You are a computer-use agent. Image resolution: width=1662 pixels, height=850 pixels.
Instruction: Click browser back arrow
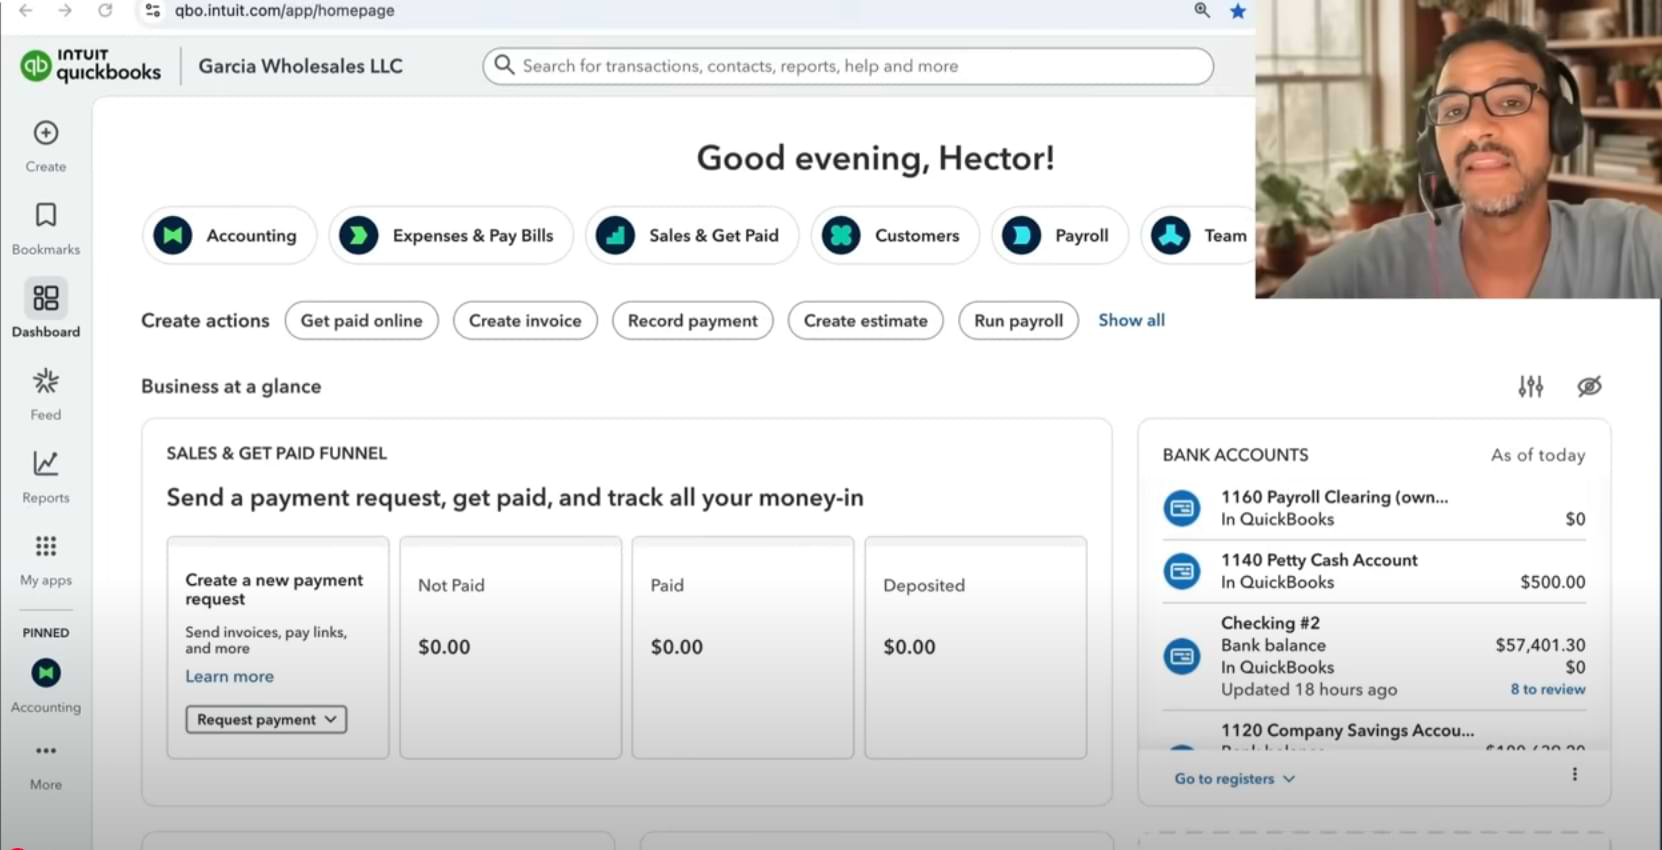click(26, 10)
